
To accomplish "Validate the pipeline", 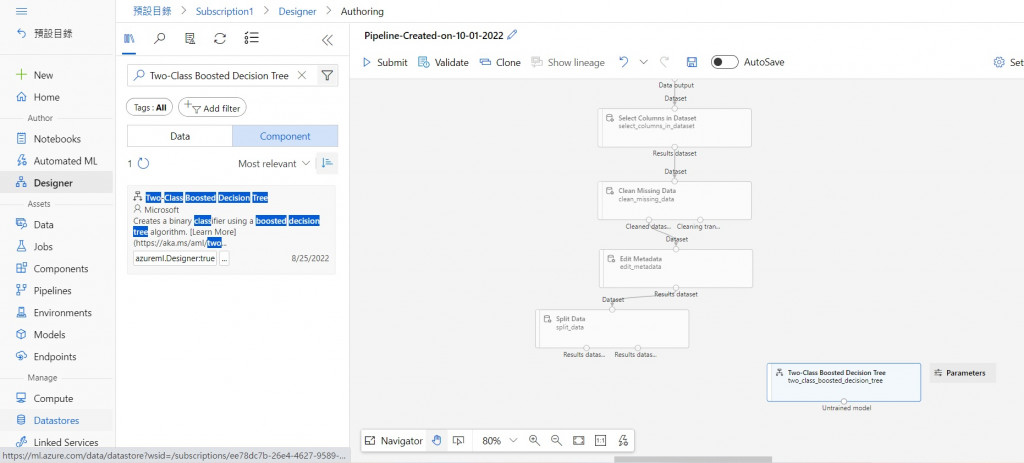I will 443,63.
